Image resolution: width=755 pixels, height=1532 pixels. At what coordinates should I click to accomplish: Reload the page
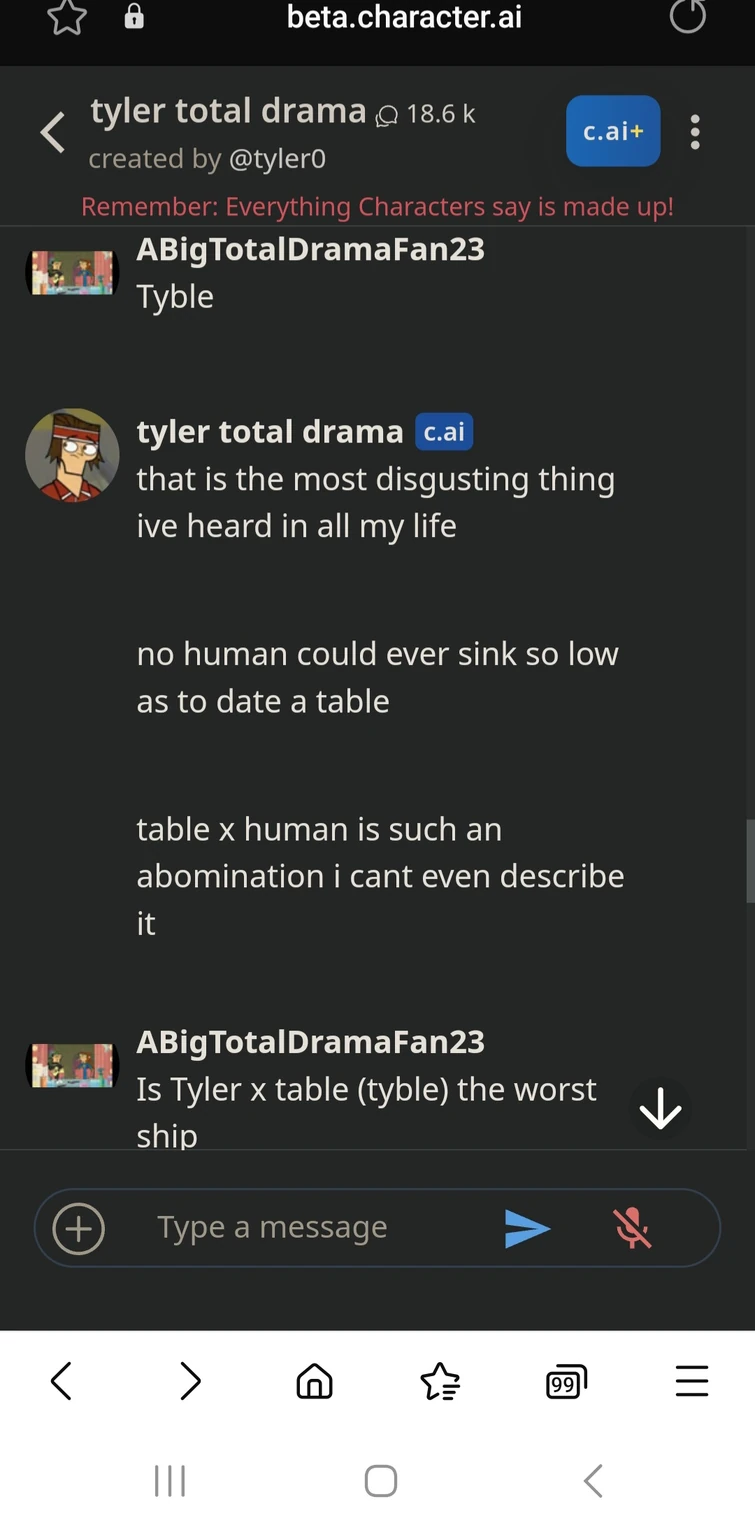687,17
